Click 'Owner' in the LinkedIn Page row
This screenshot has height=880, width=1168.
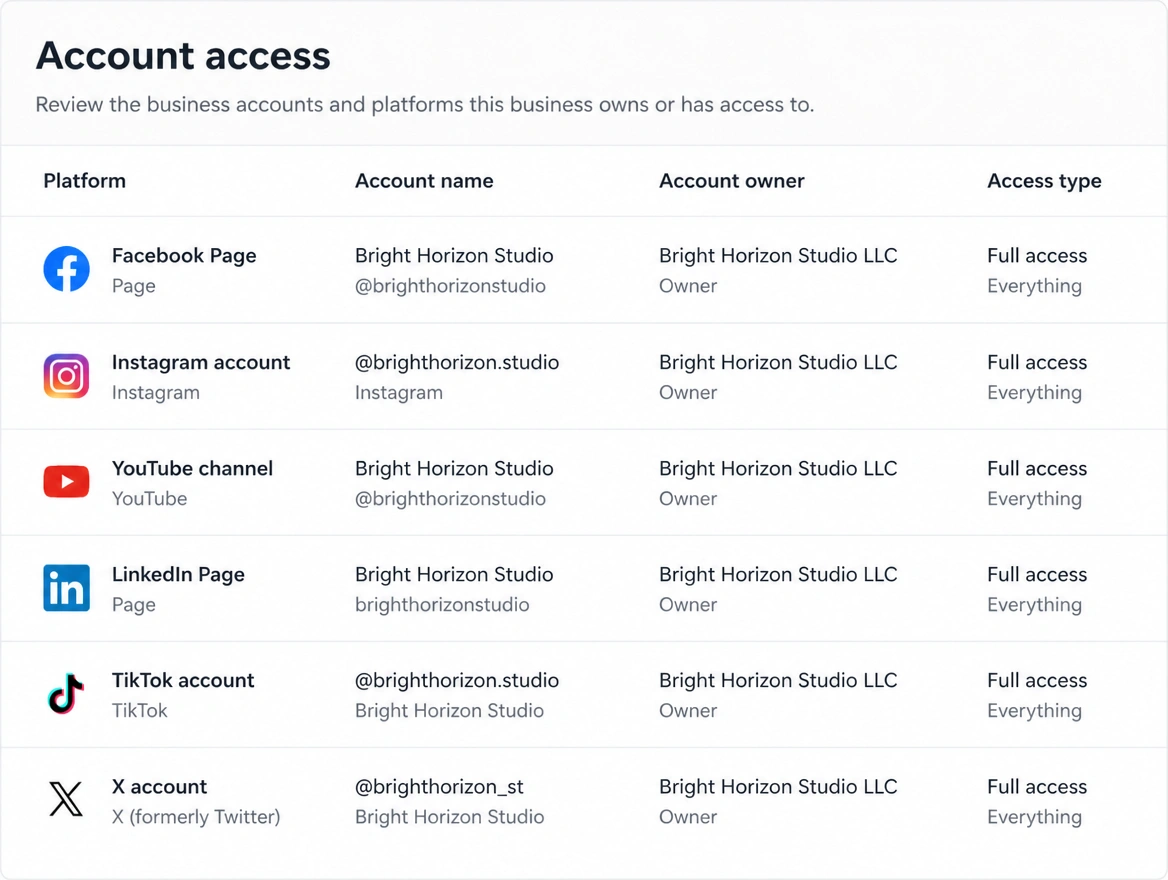coord(688,605)
